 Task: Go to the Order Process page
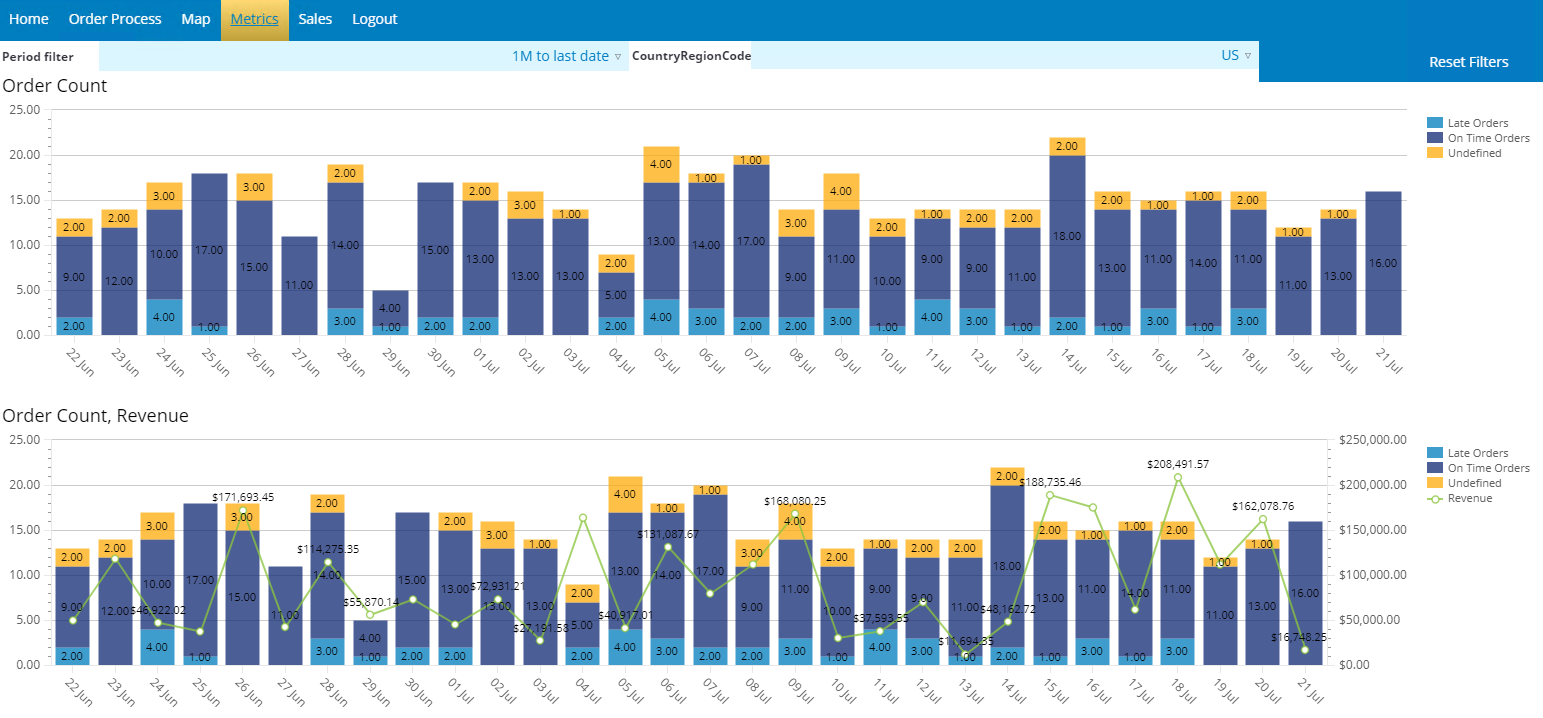[115, 19]
